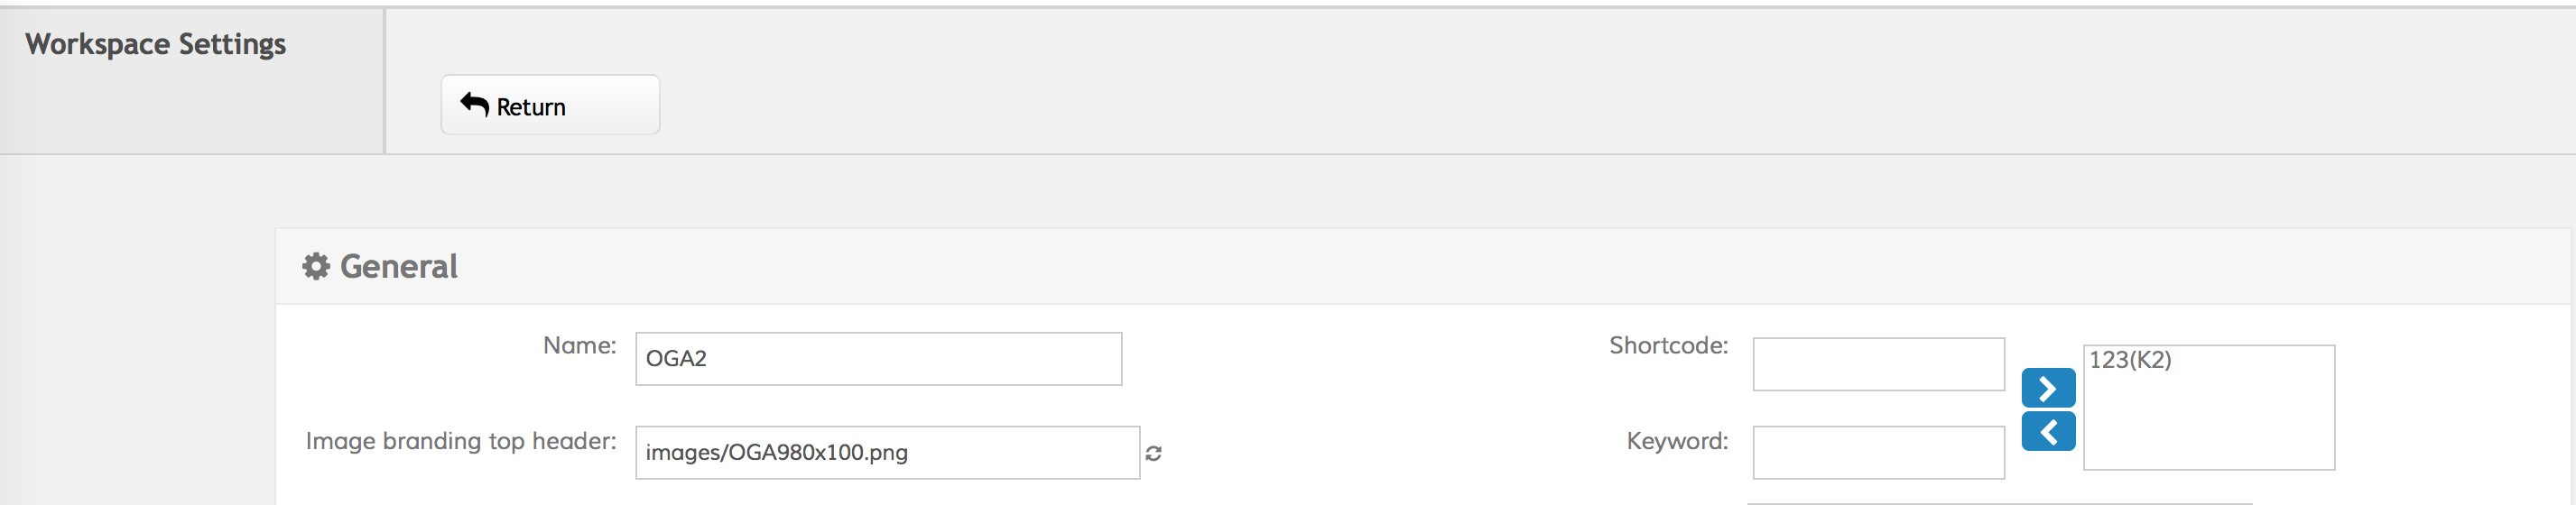Click the curved back-arrow icon on Return

474,104
